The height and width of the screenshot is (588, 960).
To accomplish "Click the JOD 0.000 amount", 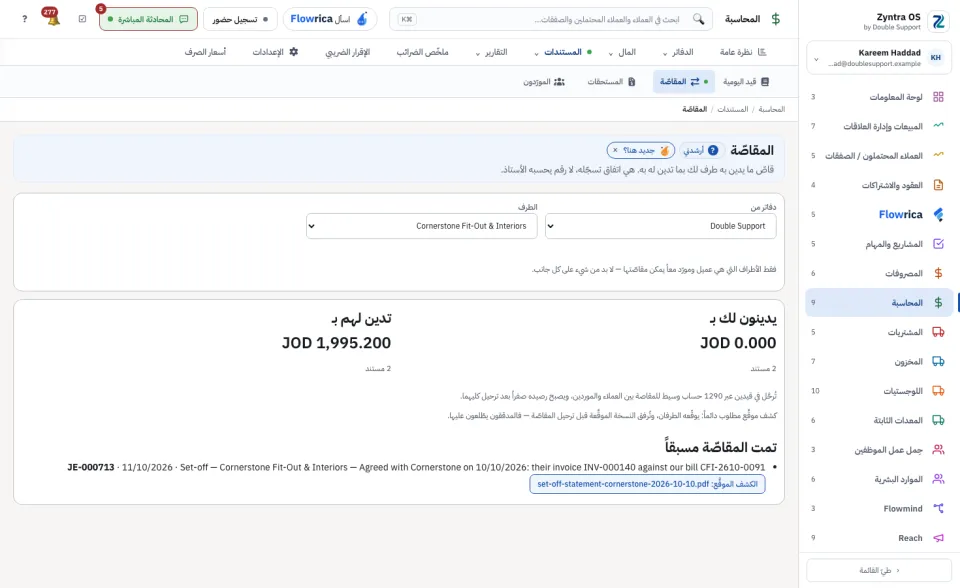I will click(738, 343).
